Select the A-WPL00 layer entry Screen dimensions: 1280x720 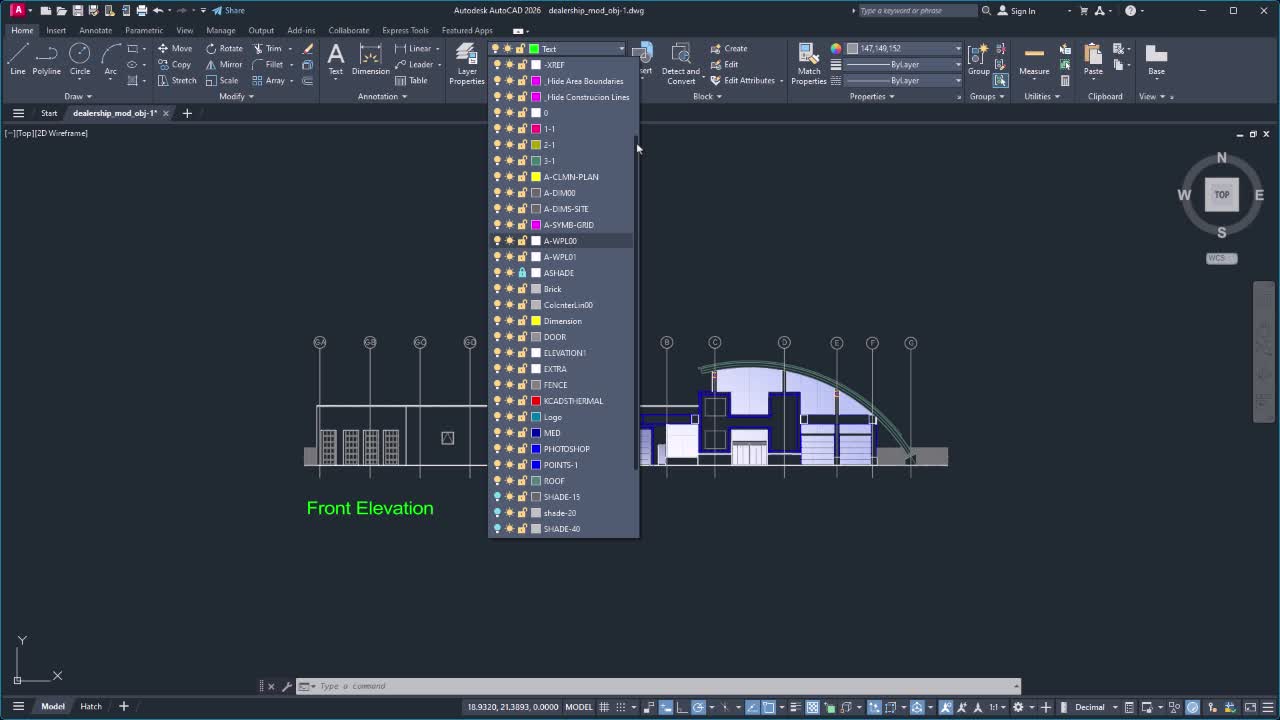(562, 241)
